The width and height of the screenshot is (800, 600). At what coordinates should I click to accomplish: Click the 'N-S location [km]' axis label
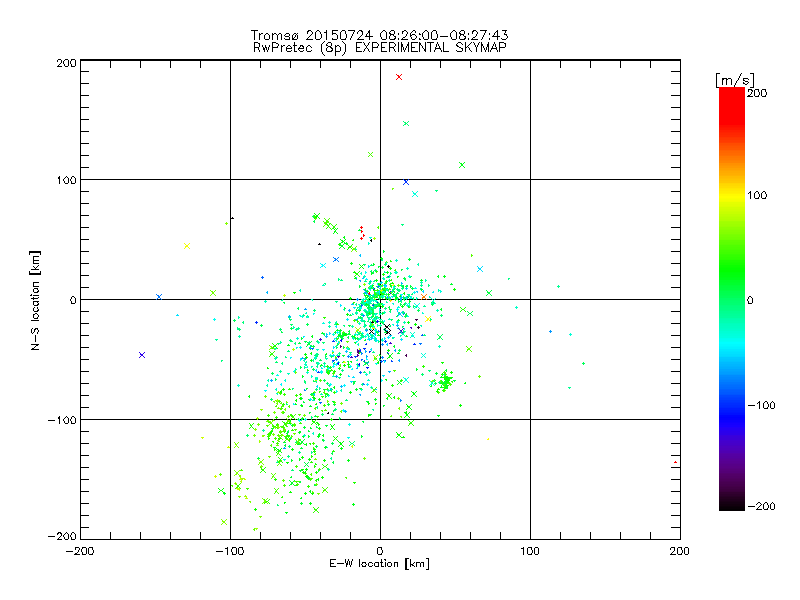click(x=35, y=301)
